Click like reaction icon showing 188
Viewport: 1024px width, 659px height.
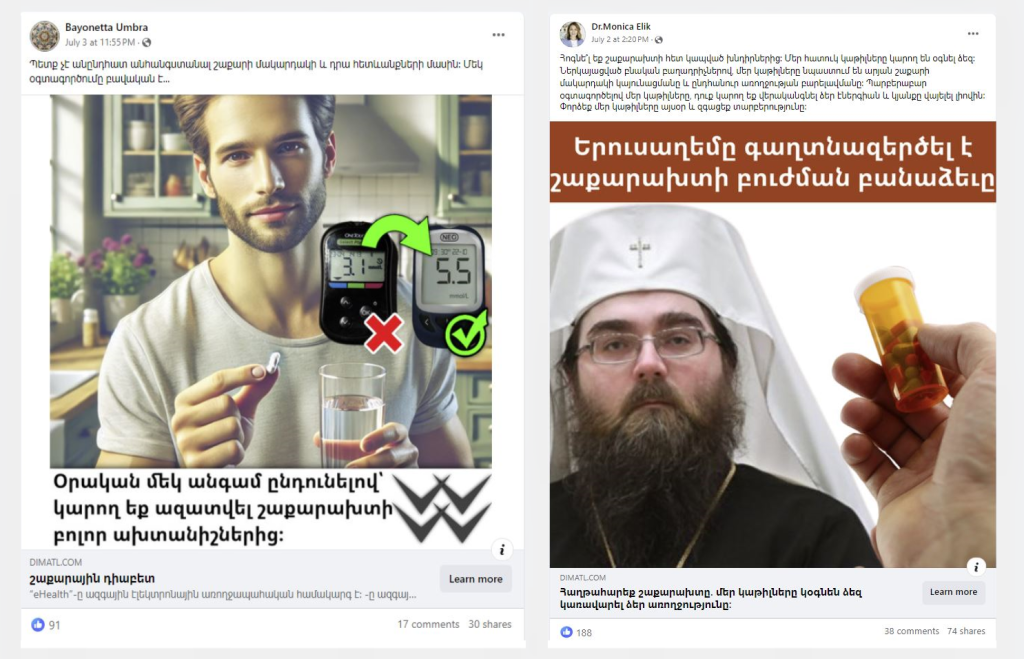click(x=566, y=632)
